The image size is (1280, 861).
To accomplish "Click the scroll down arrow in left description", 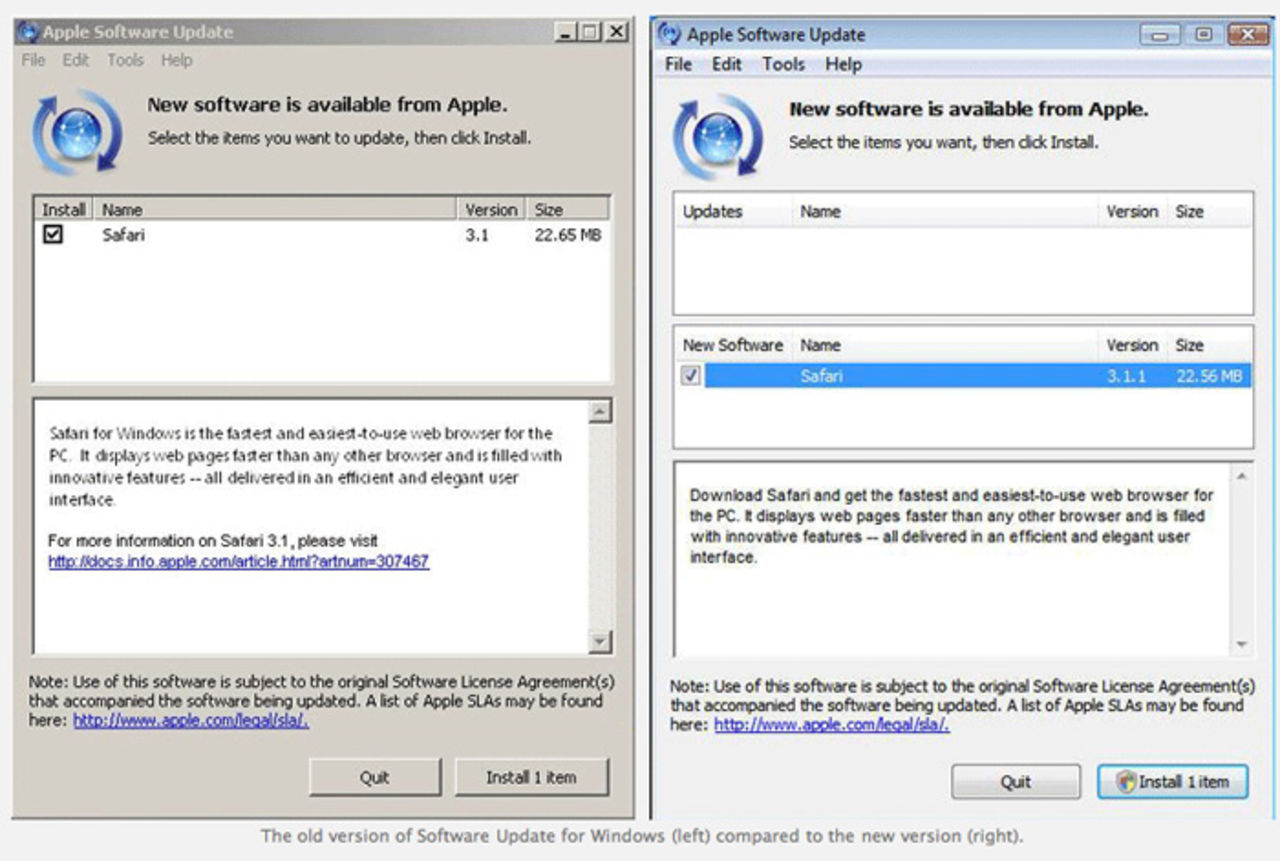I will [x=600, y=641].
